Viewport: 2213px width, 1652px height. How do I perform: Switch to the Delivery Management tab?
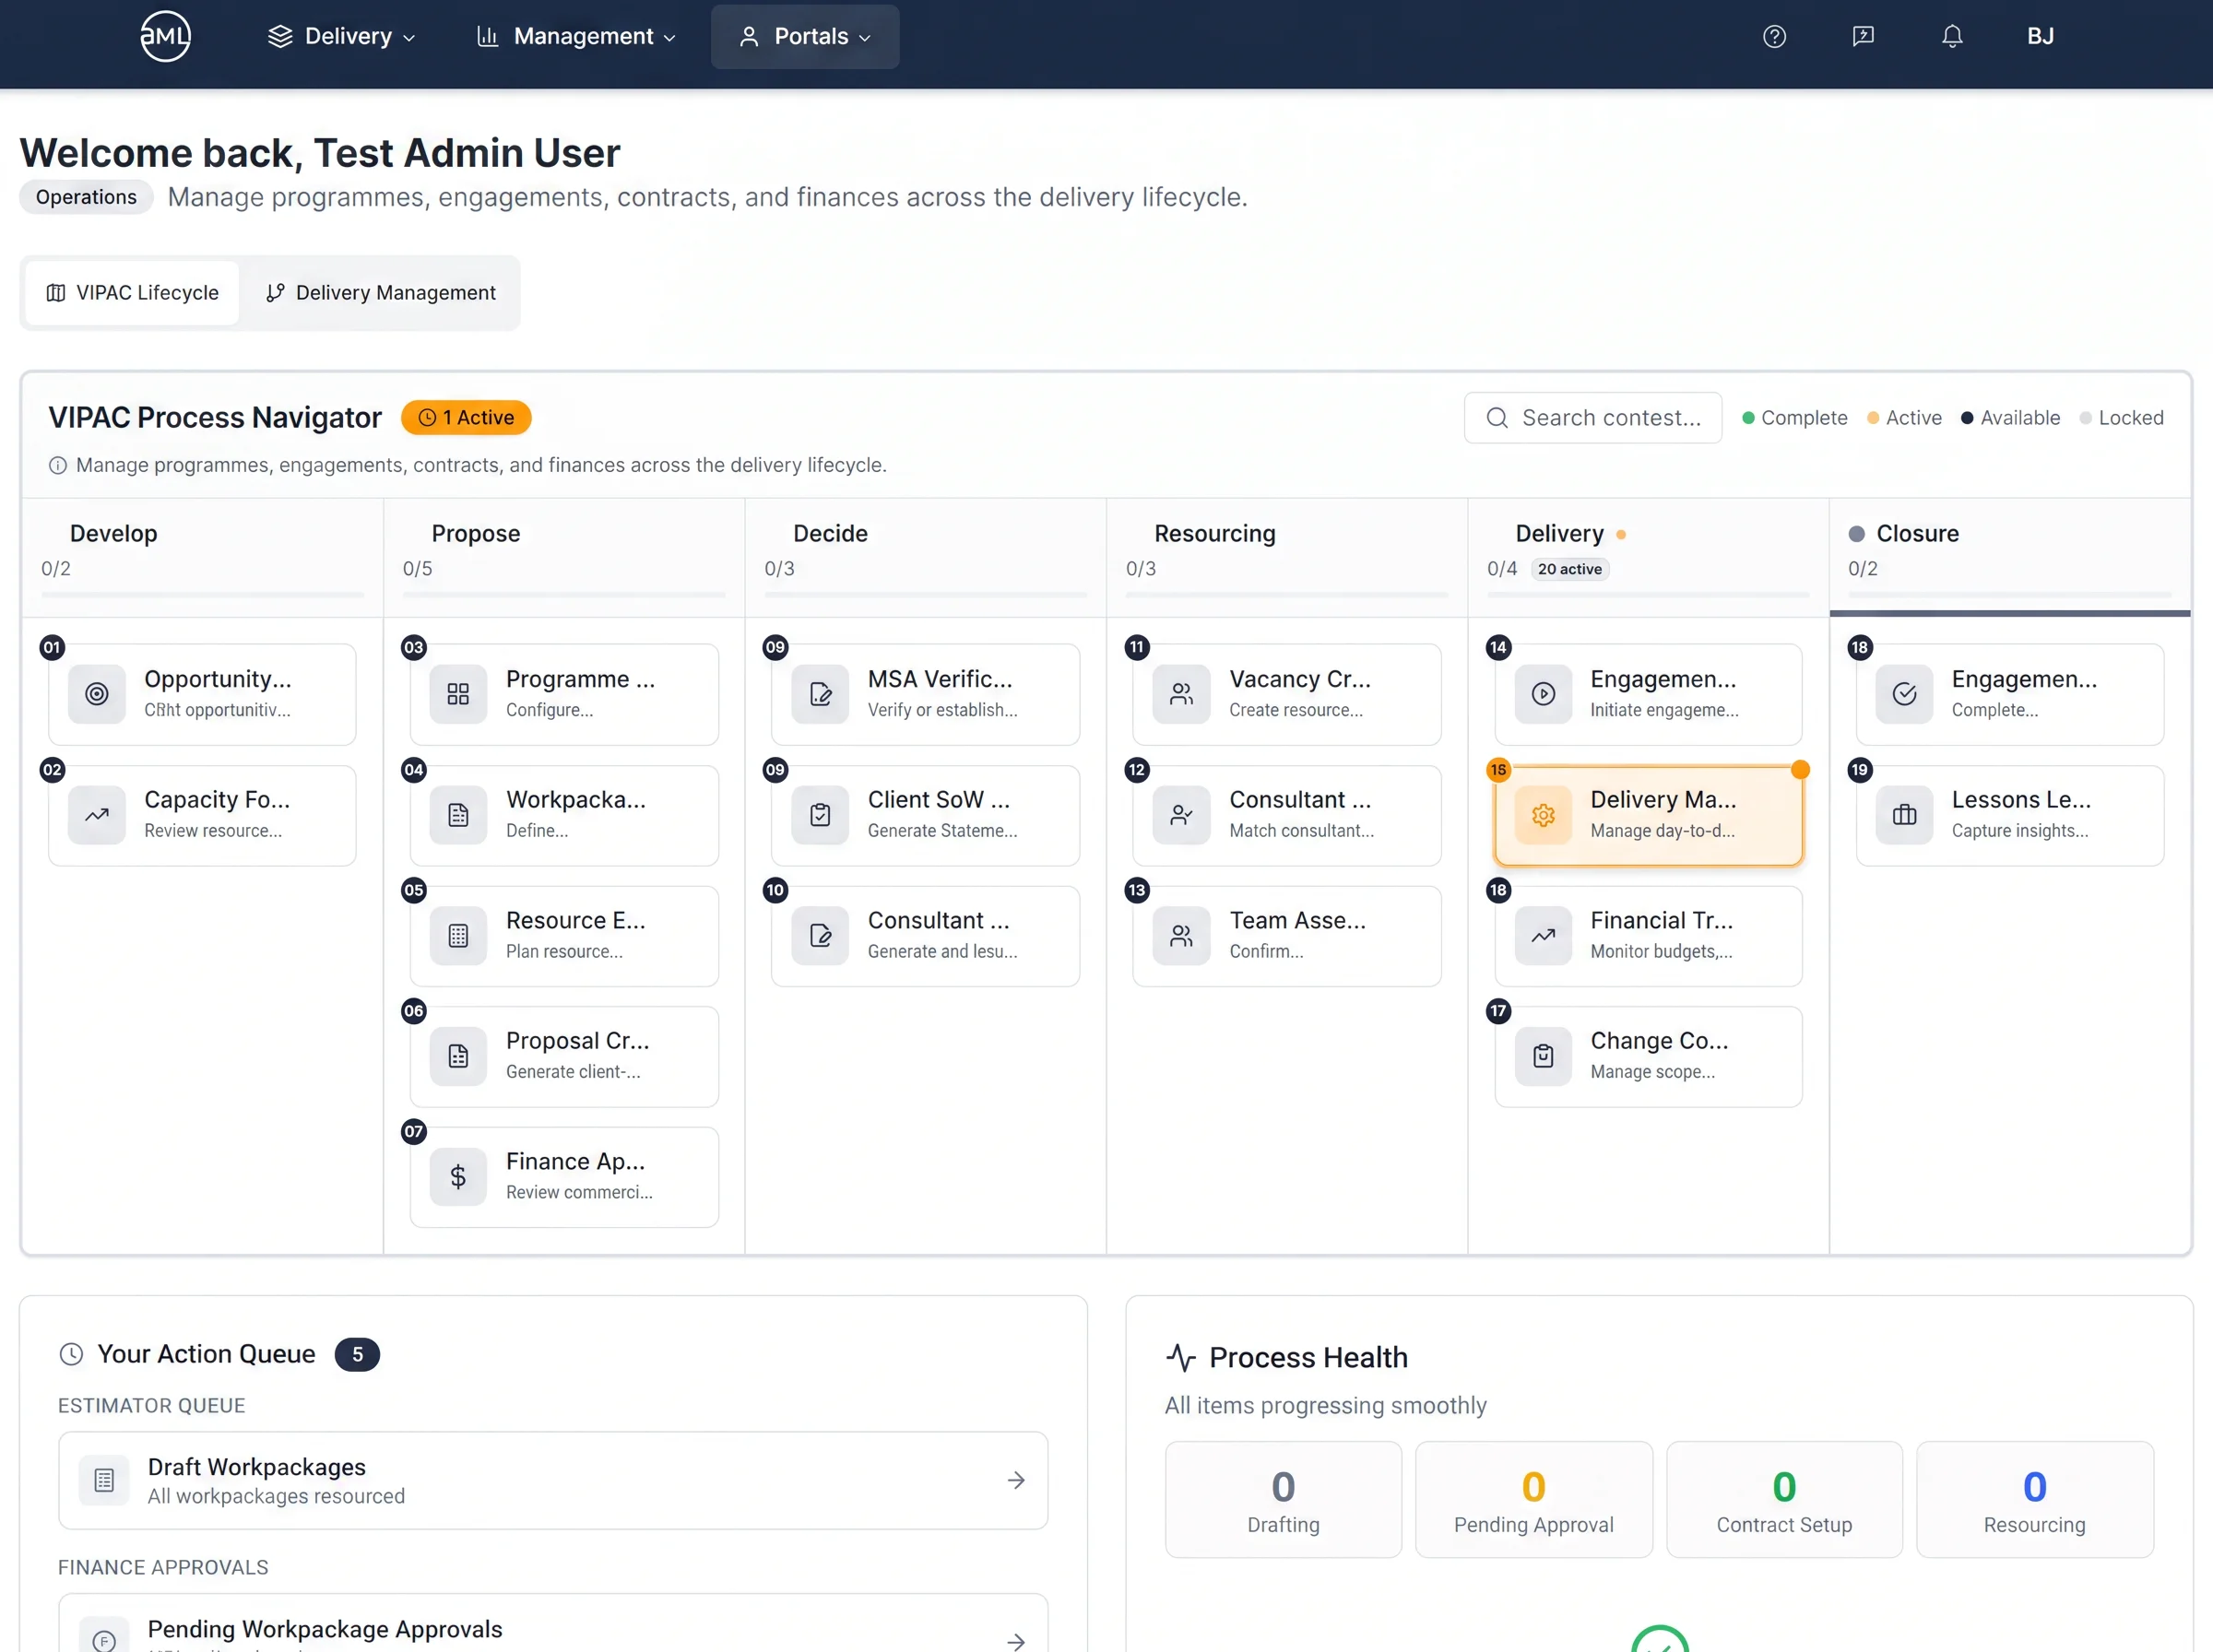(x=380, y=293)
